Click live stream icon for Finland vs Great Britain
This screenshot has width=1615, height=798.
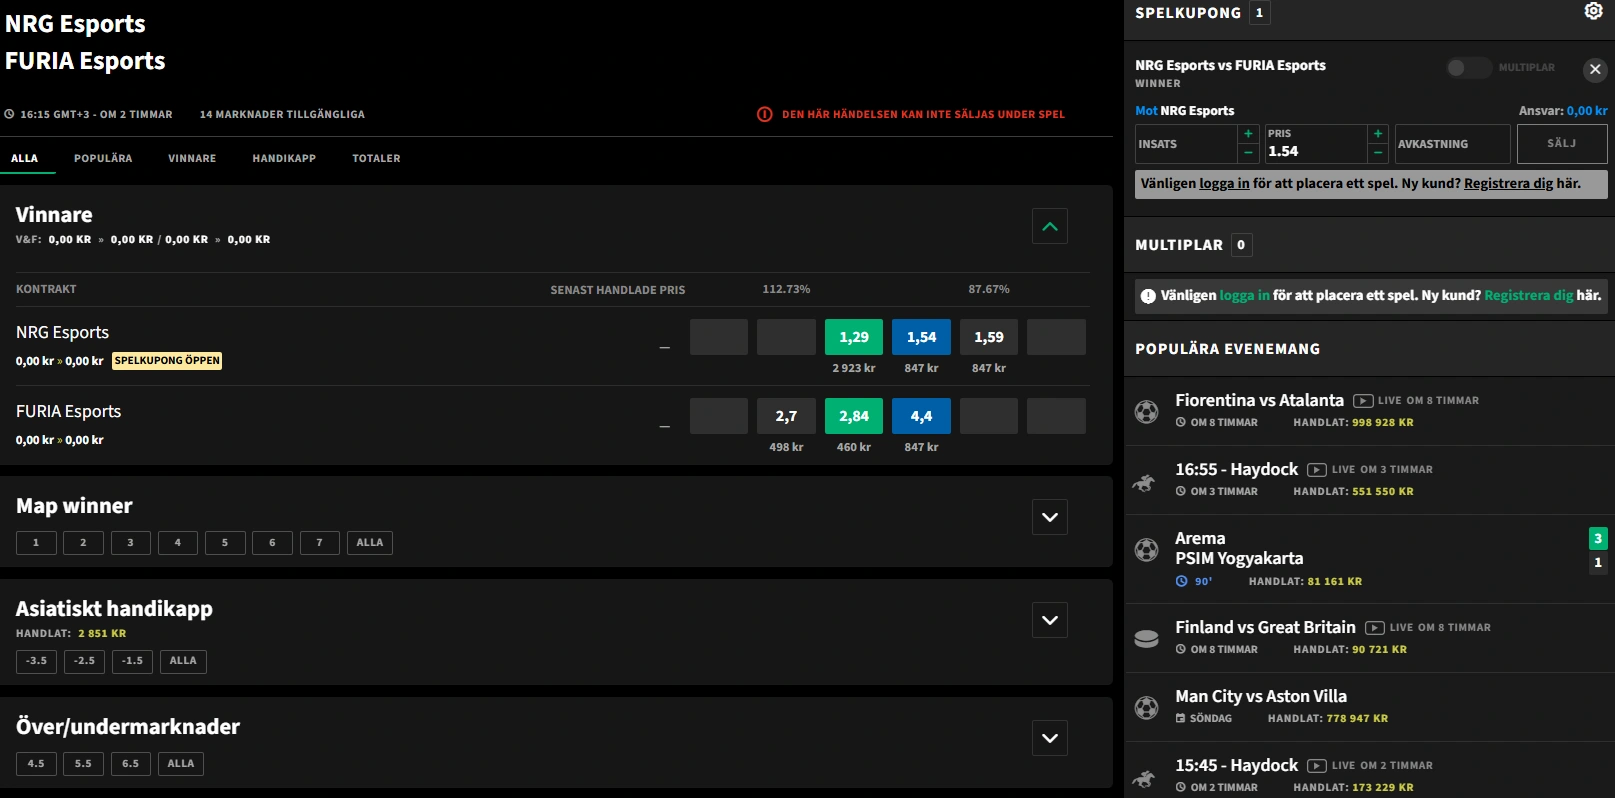coord(1375,628)
